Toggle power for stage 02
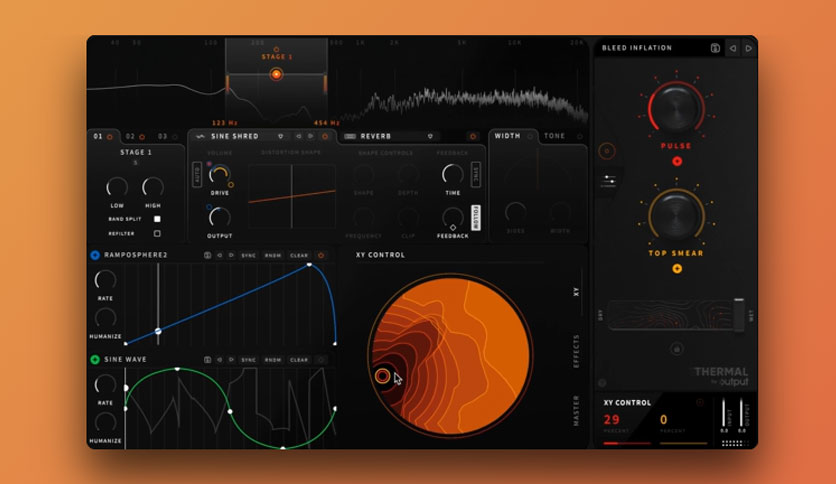 142,137
